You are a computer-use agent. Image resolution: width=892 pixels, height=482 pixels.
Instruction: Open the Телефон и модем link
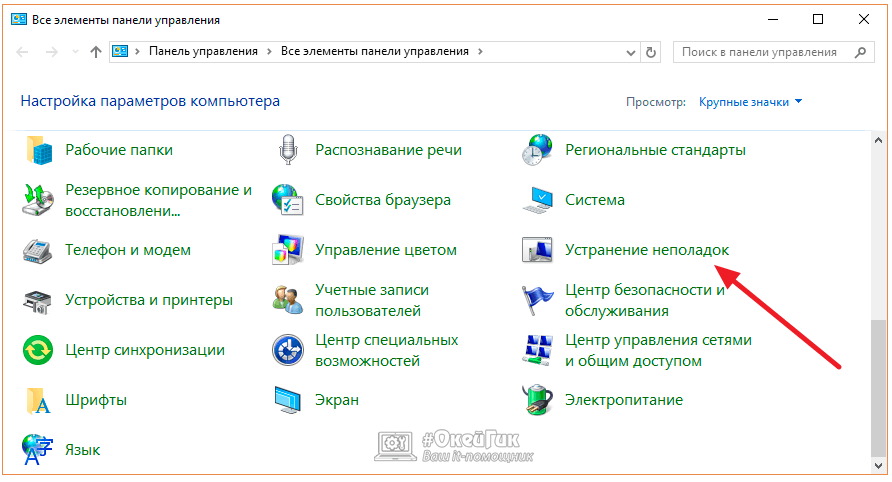[128, 250]
